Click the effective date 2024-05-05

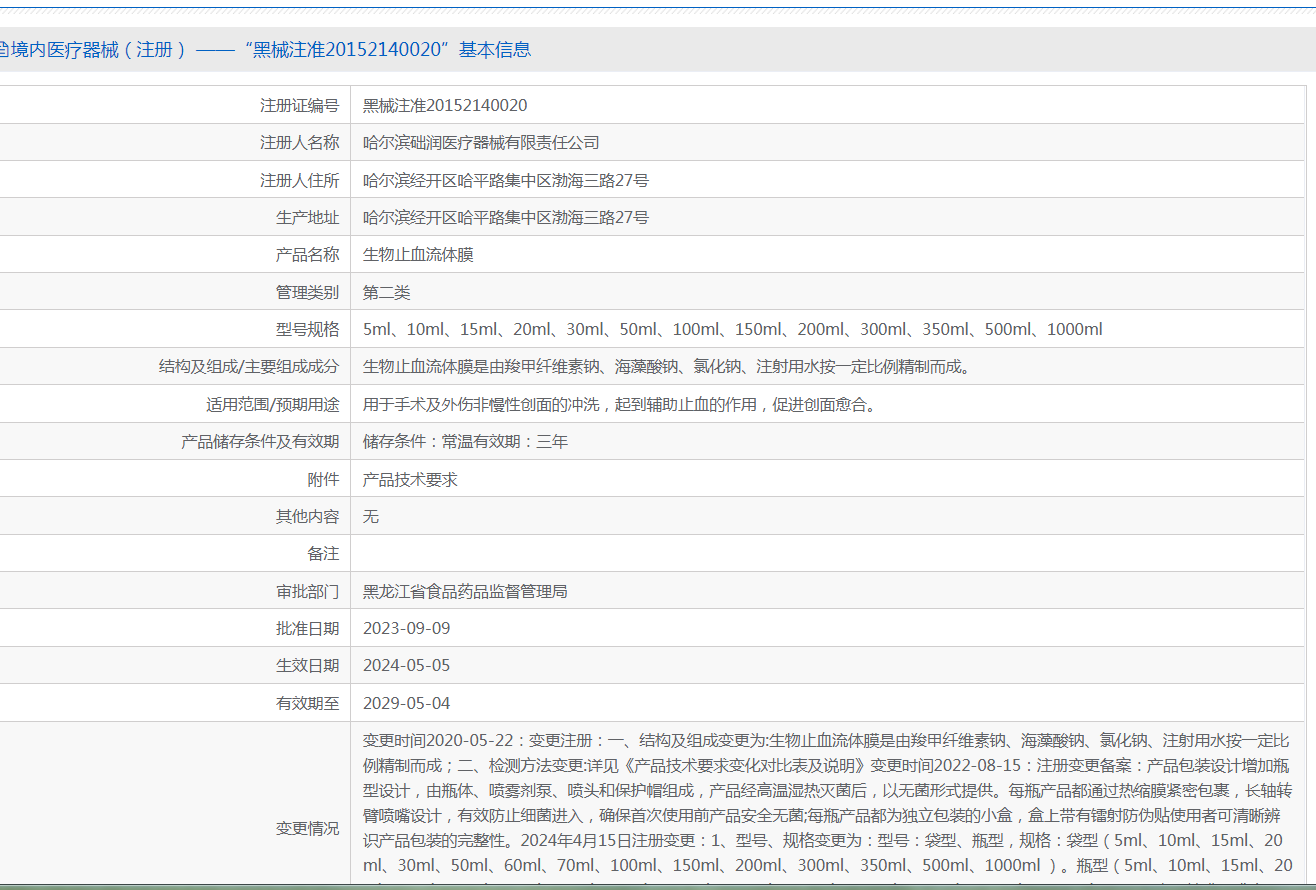click(406, 666)
